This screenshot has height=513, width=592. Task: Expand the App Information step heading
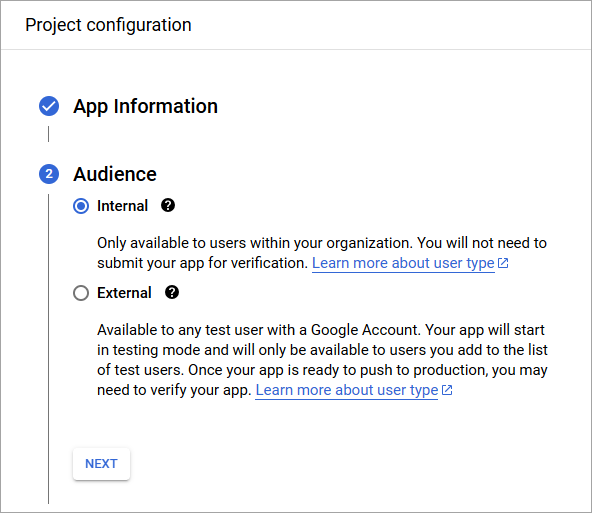(x=146, y=106)
